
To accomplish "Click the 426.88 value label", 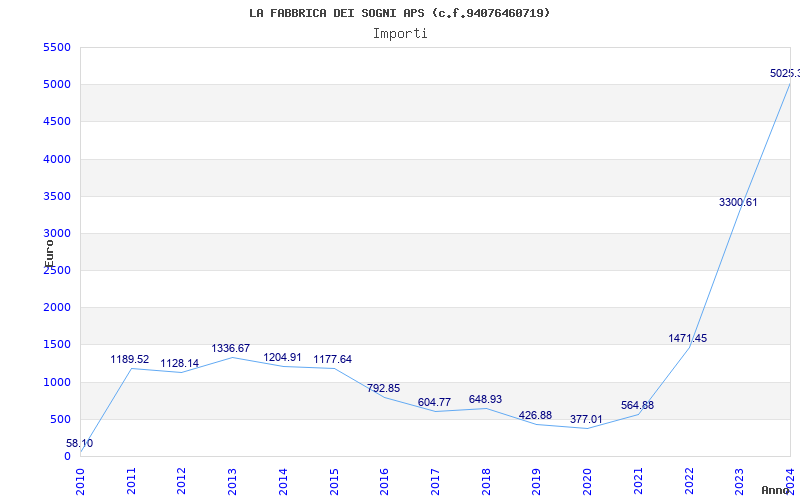I will (x=535, y=415).
